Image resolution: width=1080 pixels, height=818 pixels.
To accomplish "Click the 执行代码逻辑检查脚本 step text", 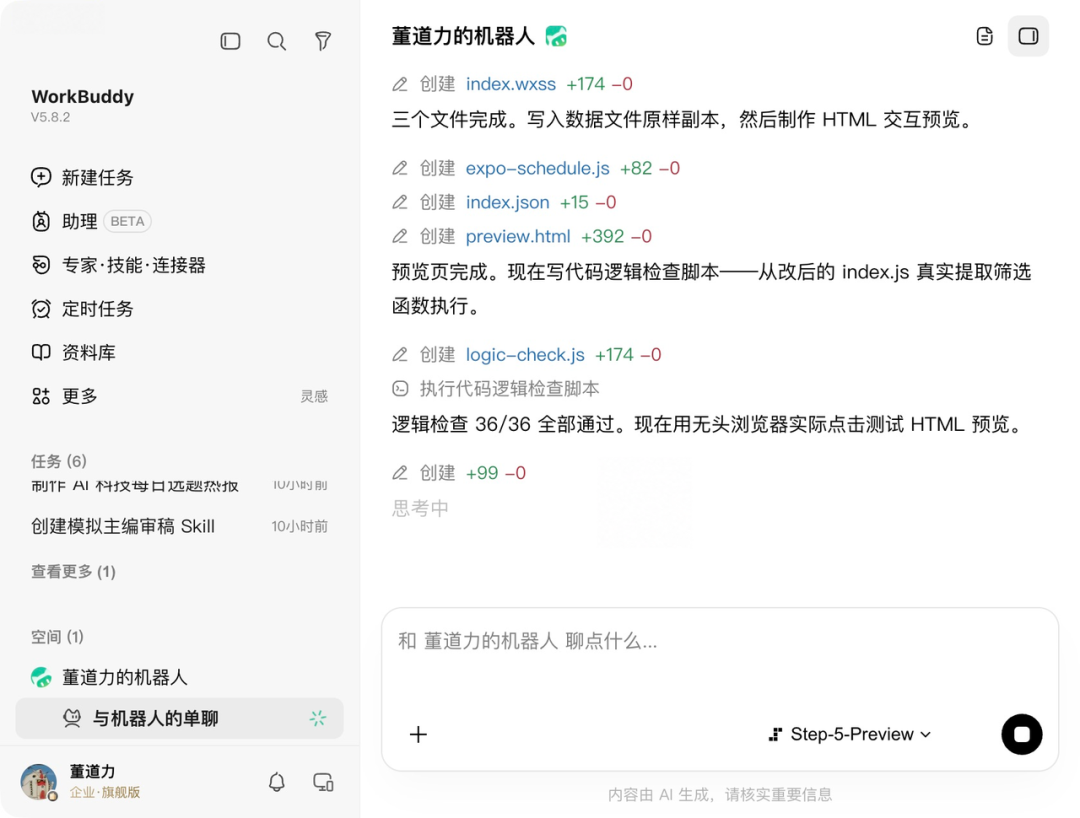I will click(x=509, y=388).
